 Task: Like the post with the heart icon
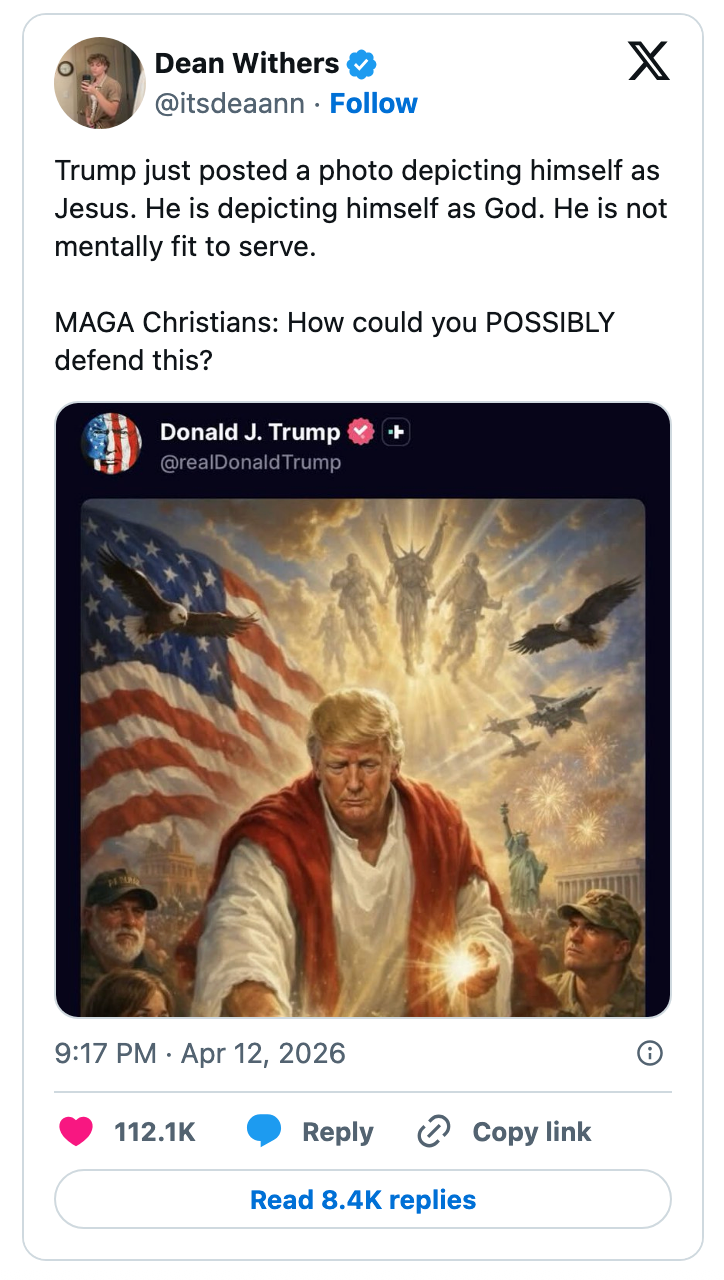[76, 1132]
